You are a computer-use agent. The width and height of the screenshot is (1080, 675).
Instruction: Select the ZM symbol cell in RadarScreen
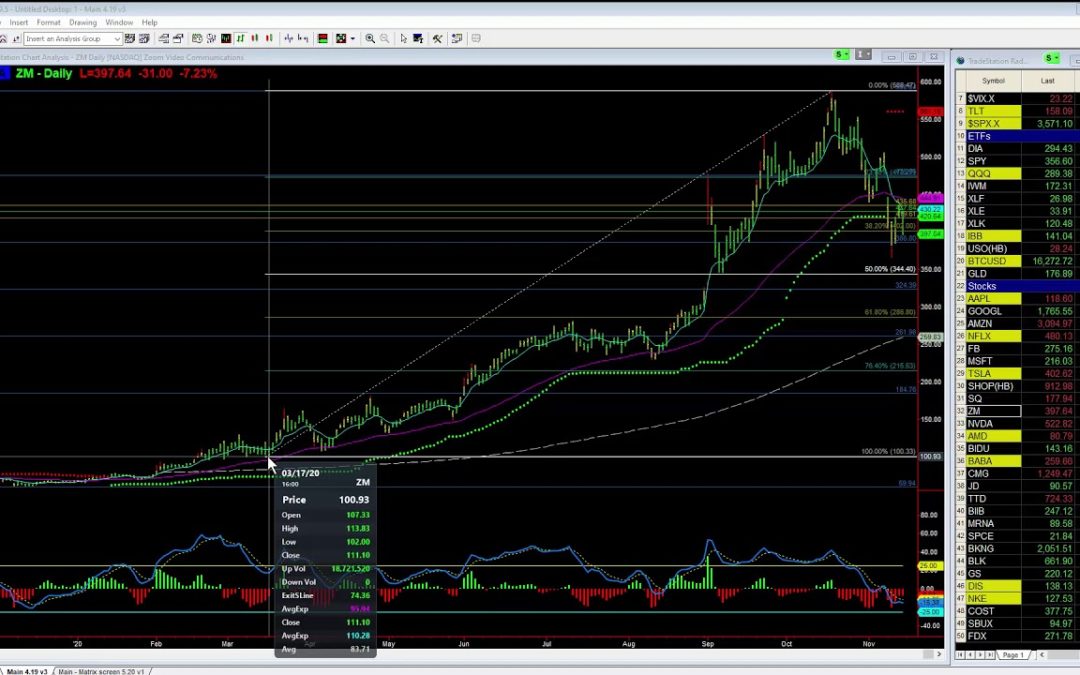[994, 411]
